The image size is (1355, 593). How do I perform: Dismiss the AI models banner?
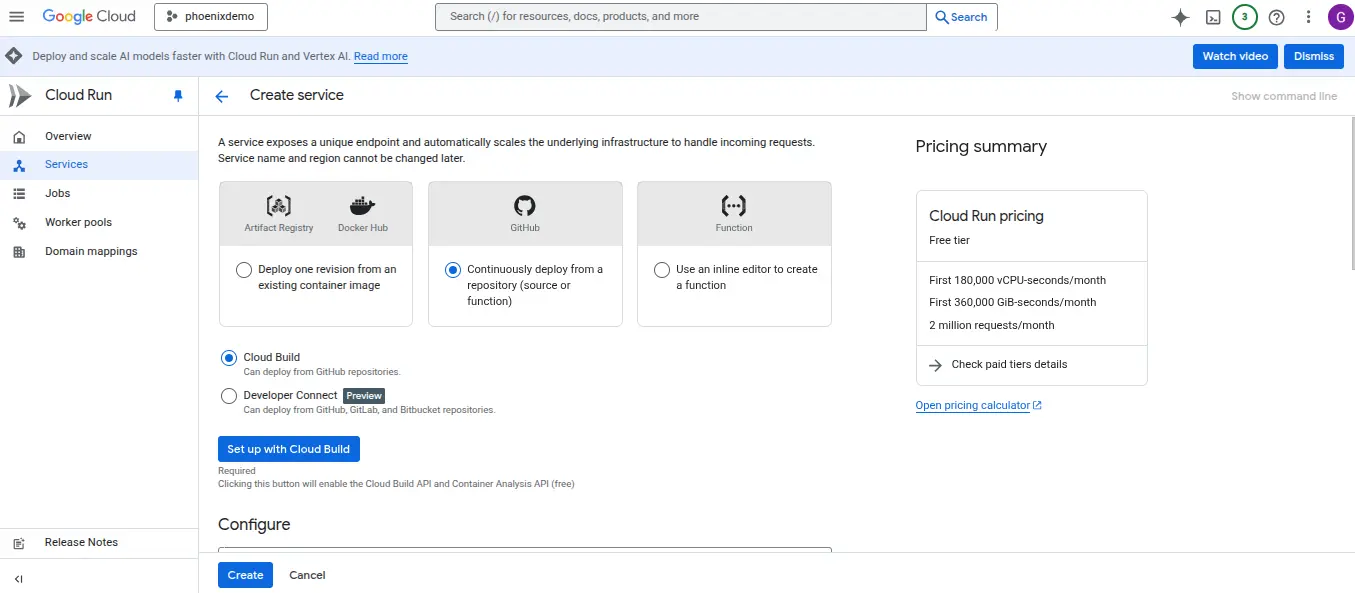(1314, 56)
